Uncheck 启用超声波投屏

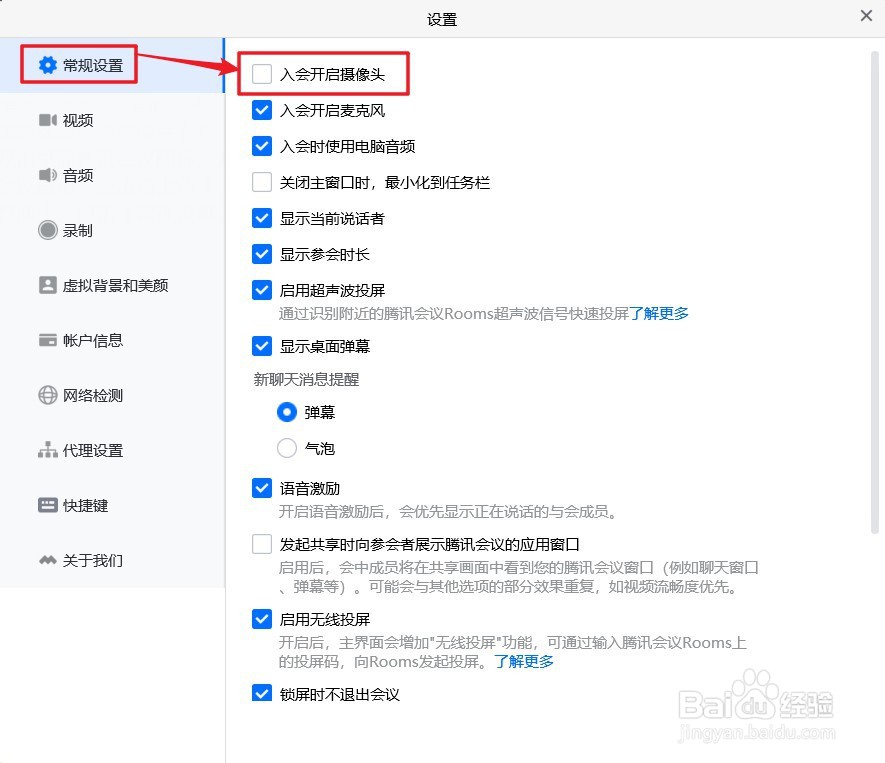[262, 291]
